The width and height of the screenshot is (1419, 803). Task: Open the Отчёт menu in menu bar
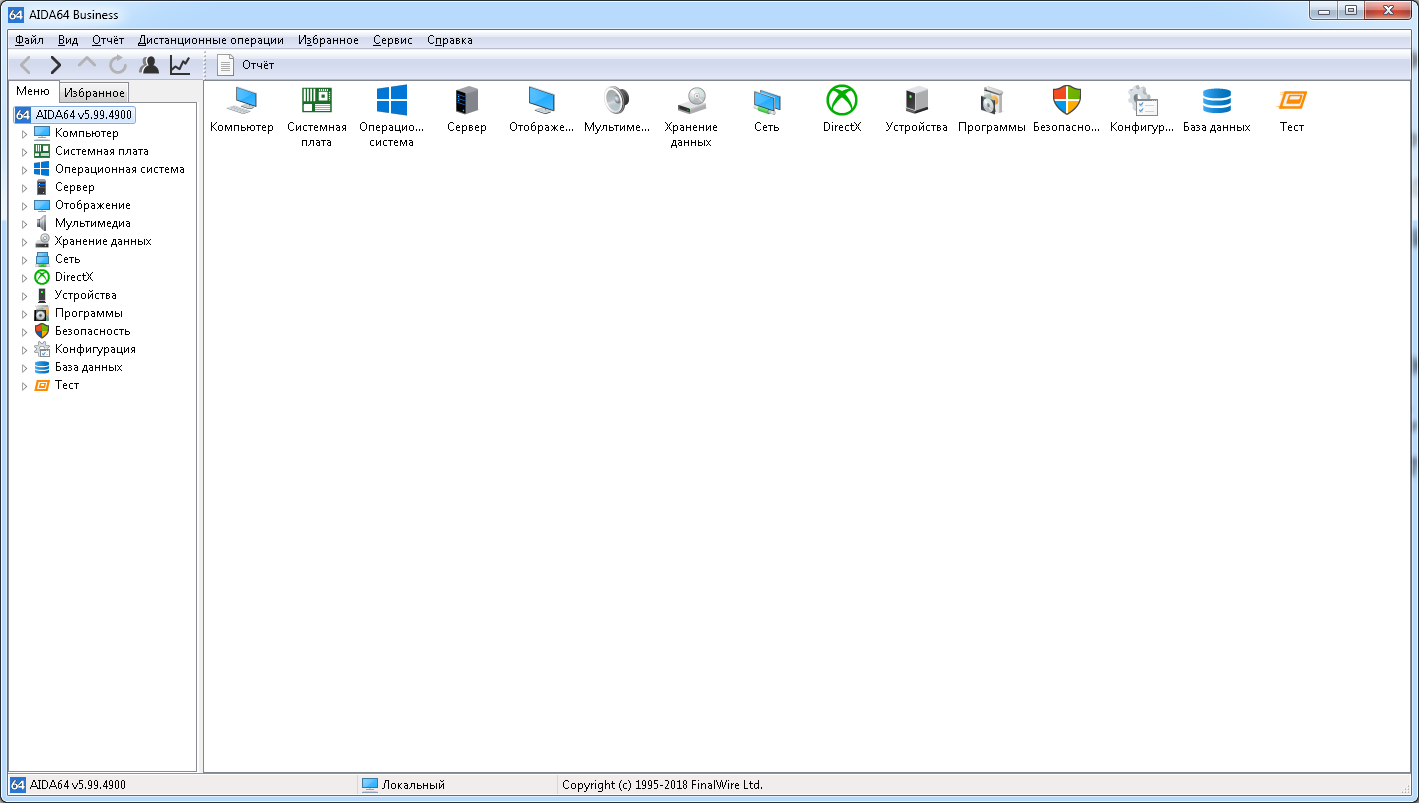108,40
